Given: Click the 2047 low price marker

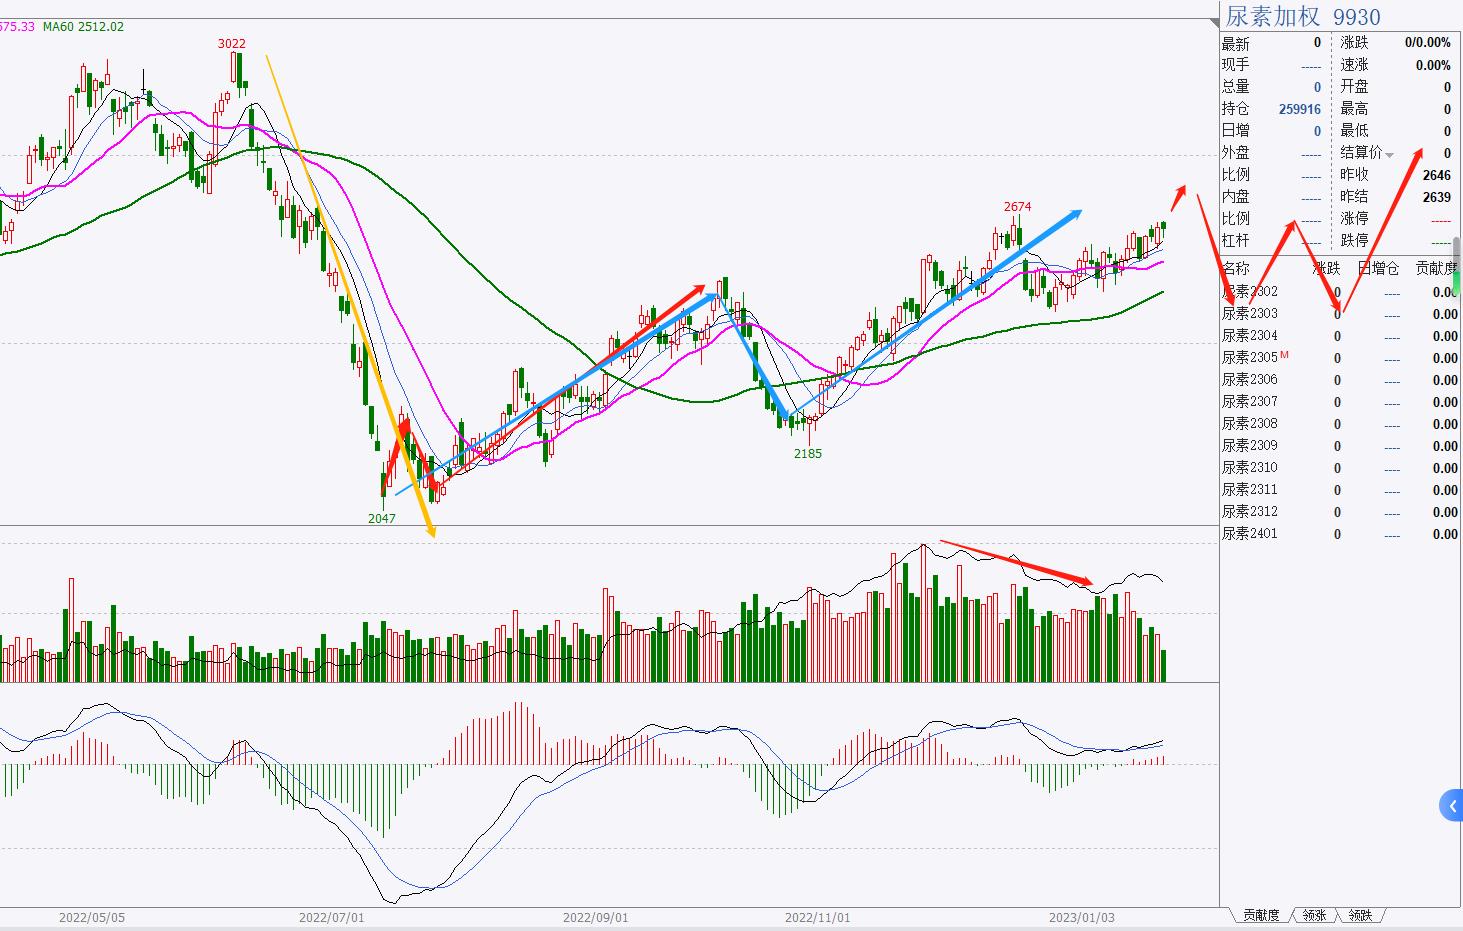Looking at the screenshot, I should (x=381, y=518).
